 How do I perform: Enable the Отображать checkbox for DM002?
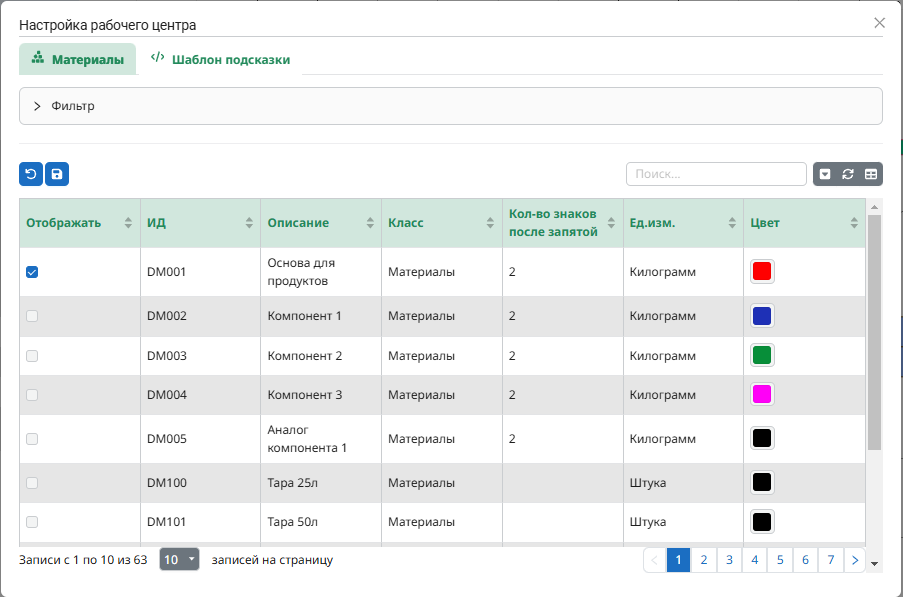[x=32, y=316]
